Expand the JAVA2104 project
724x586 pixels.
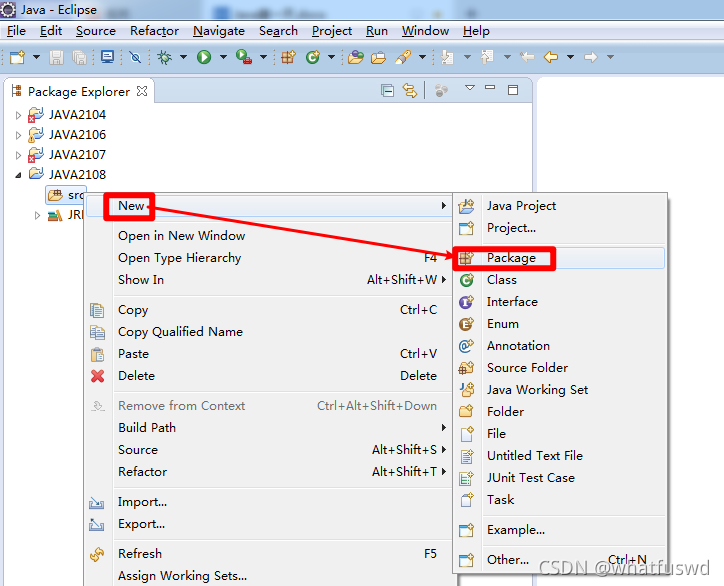point(18,115)
